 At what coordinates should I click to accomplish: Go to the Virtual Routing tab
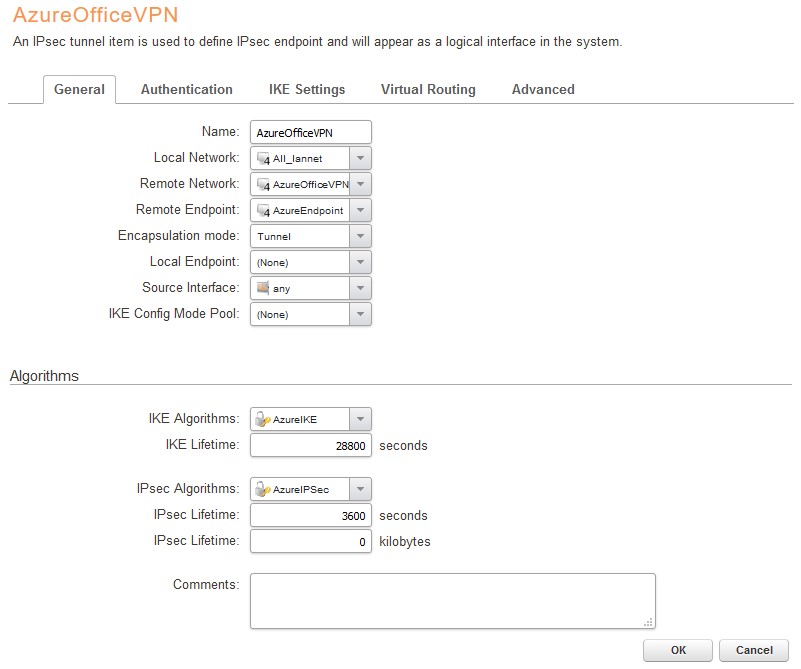click(428, 89)
